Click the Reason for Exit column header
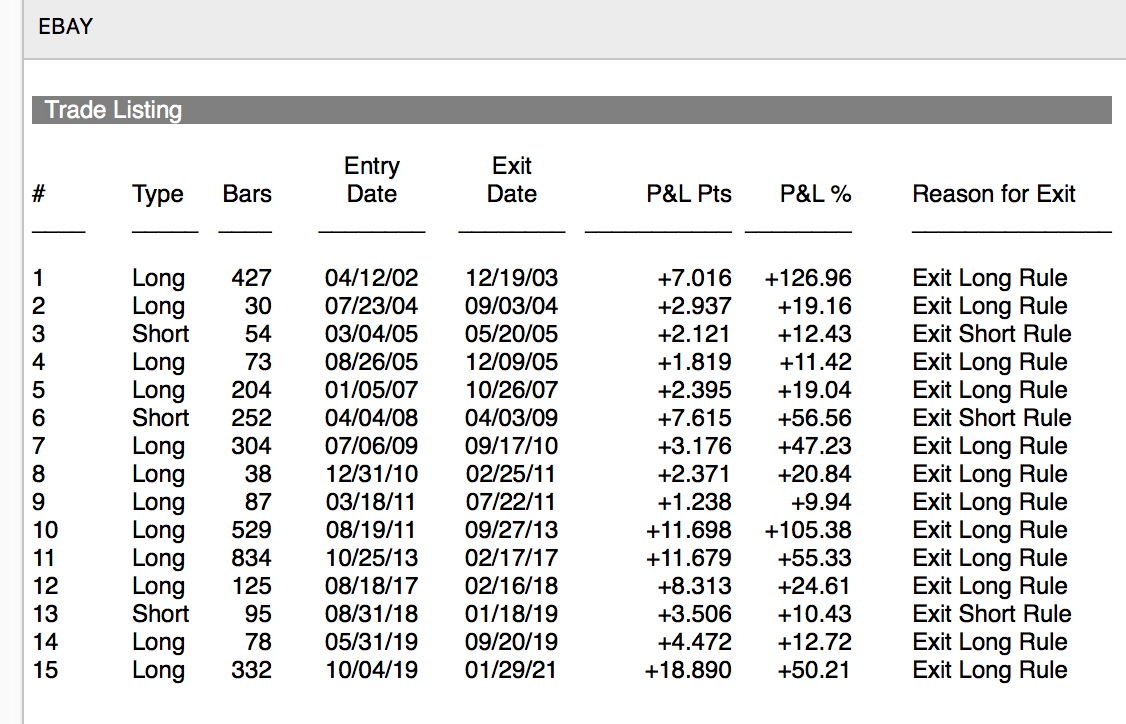This screenshot has height=724, width=1126. [x=994, y=194]
